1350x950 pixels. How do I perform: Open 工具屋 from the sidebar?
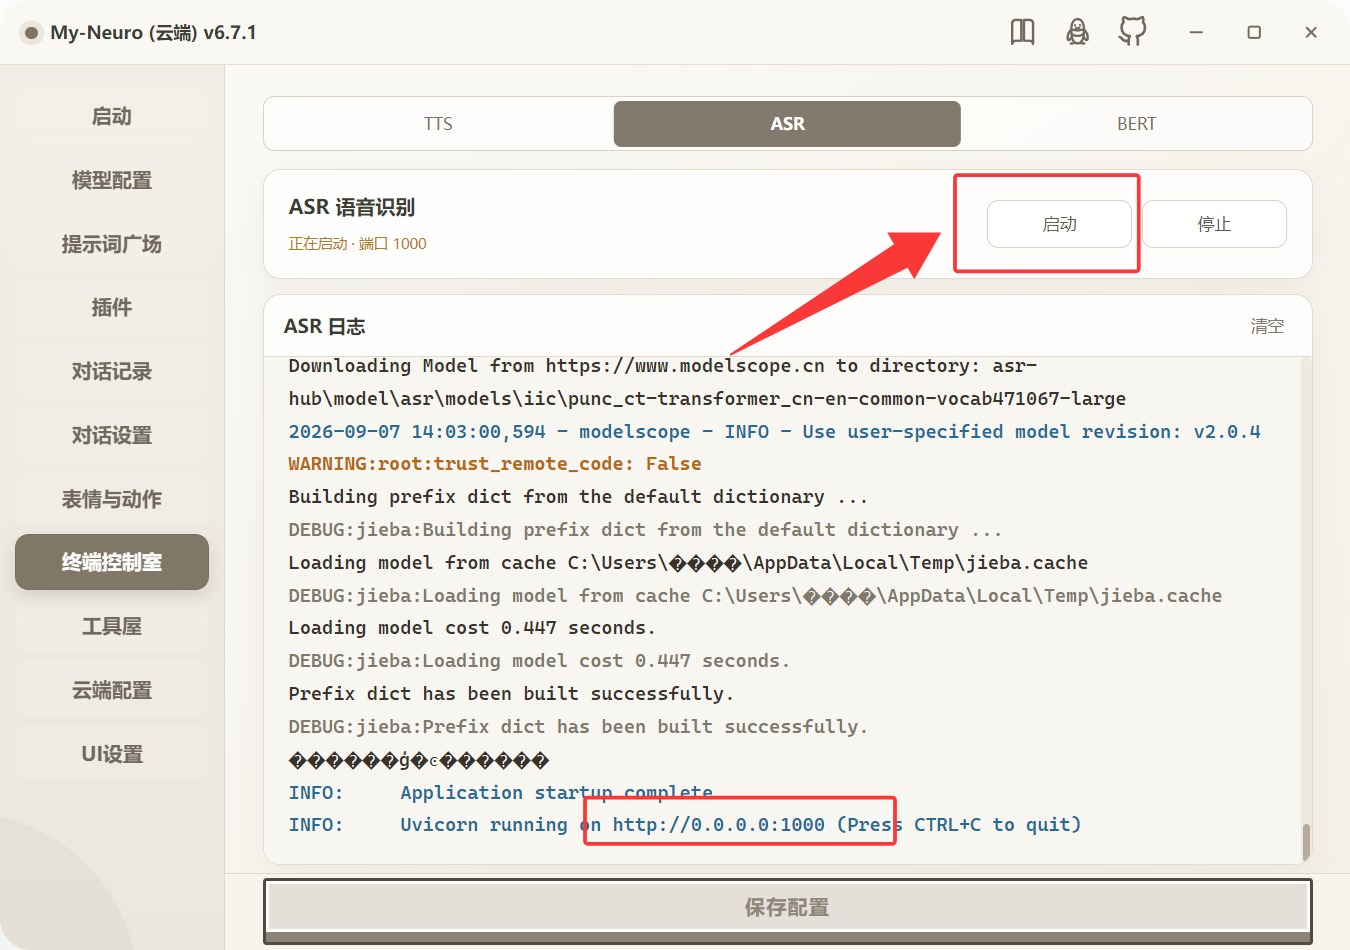coord(112,626)
